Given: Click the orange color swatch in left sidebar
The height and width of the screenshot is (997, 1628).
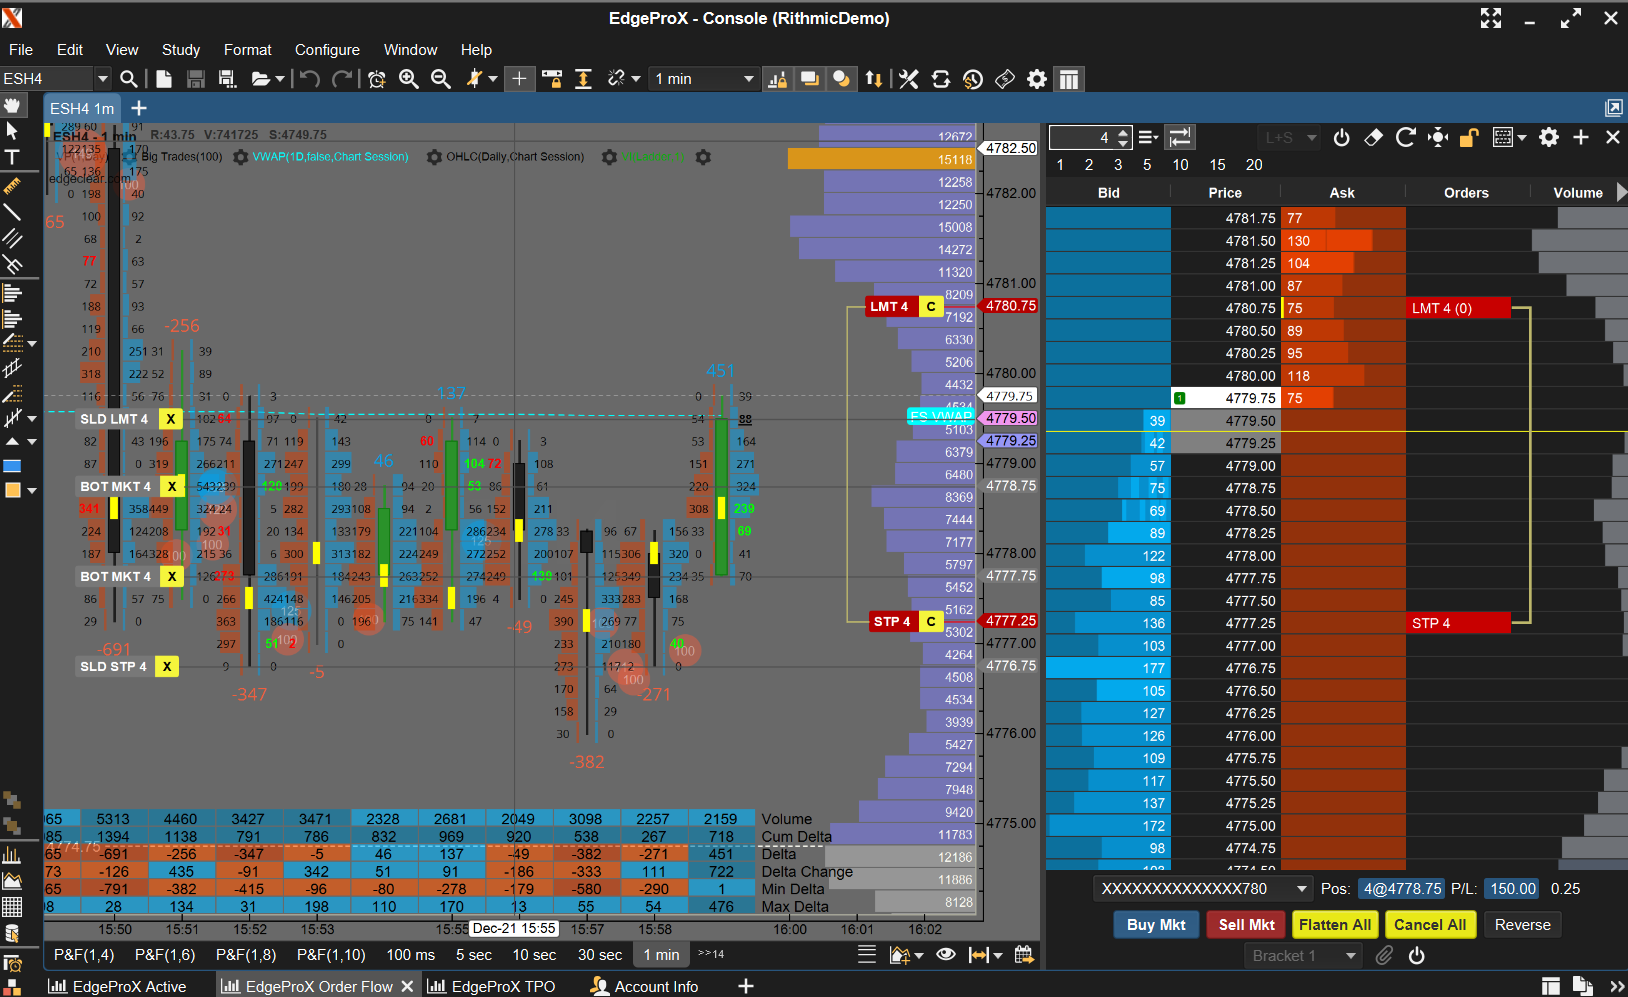Looking at the screenshot, I should [13, 490].
